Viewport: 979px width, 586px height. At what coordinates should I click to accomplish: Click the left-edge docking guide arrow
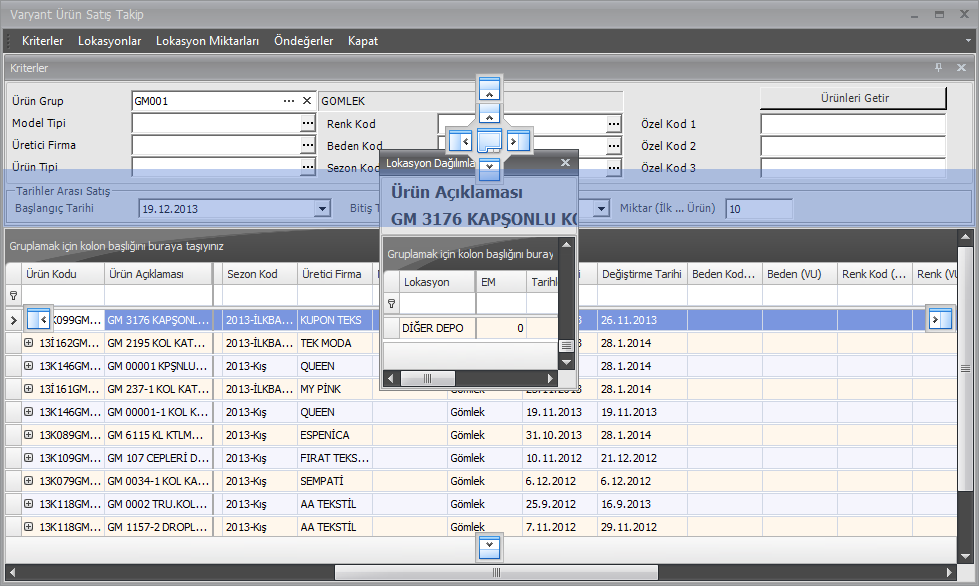click(38, 320)
